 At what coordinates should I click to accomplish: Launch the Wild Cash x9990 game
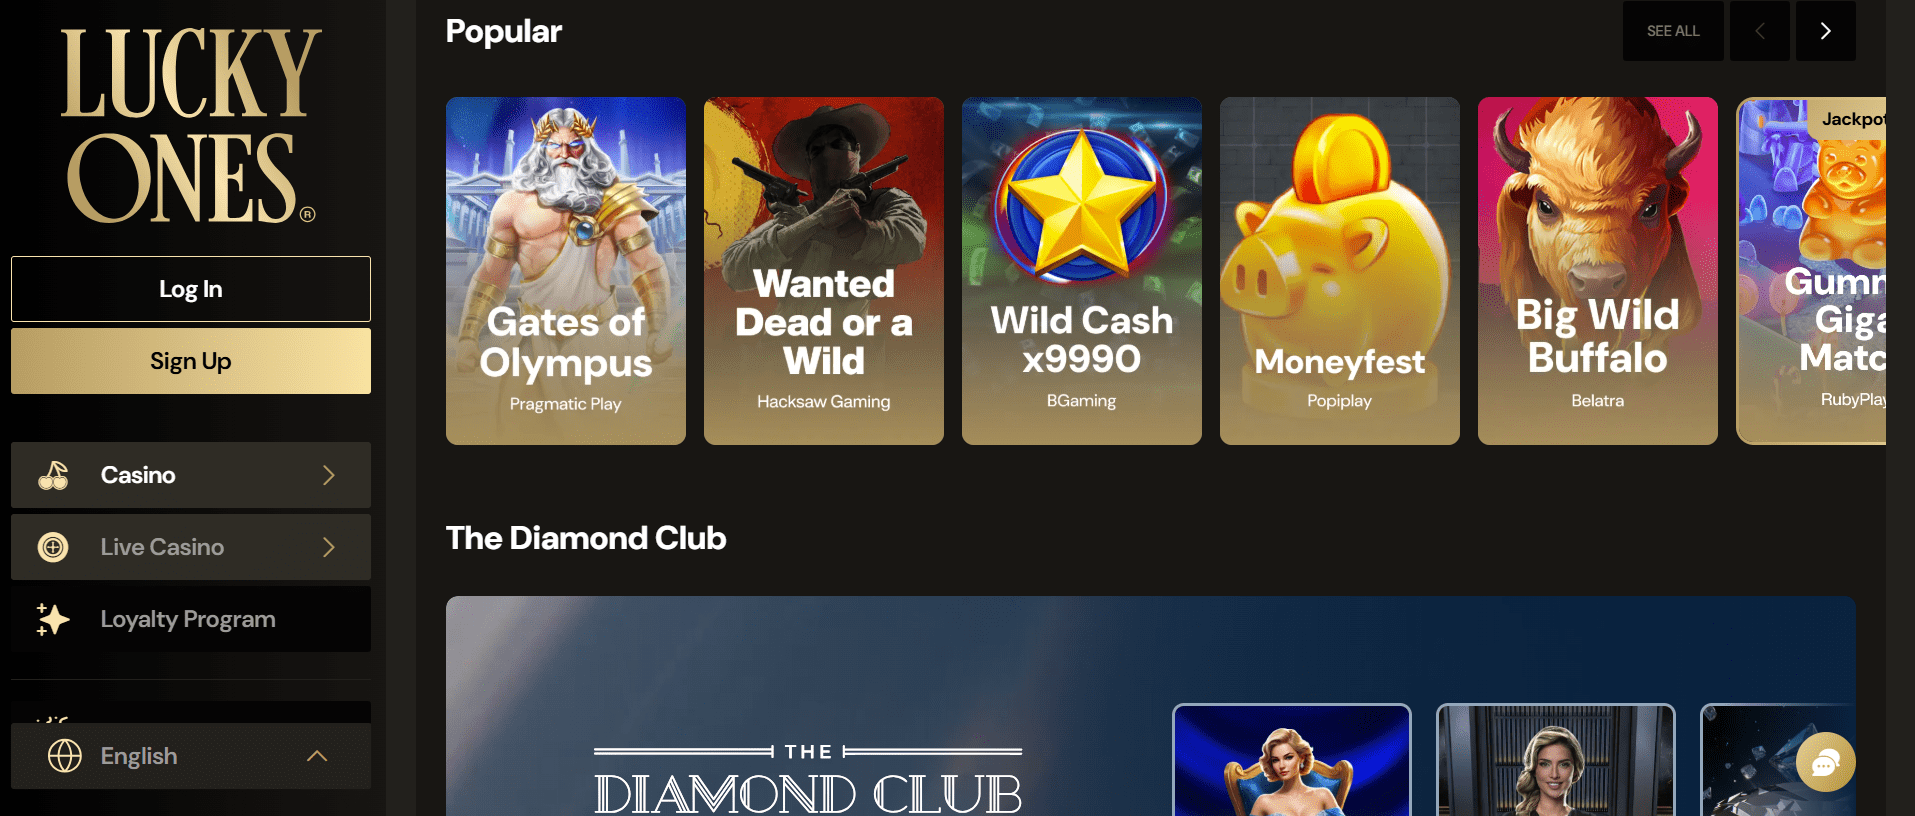[x=1082, y=271]
